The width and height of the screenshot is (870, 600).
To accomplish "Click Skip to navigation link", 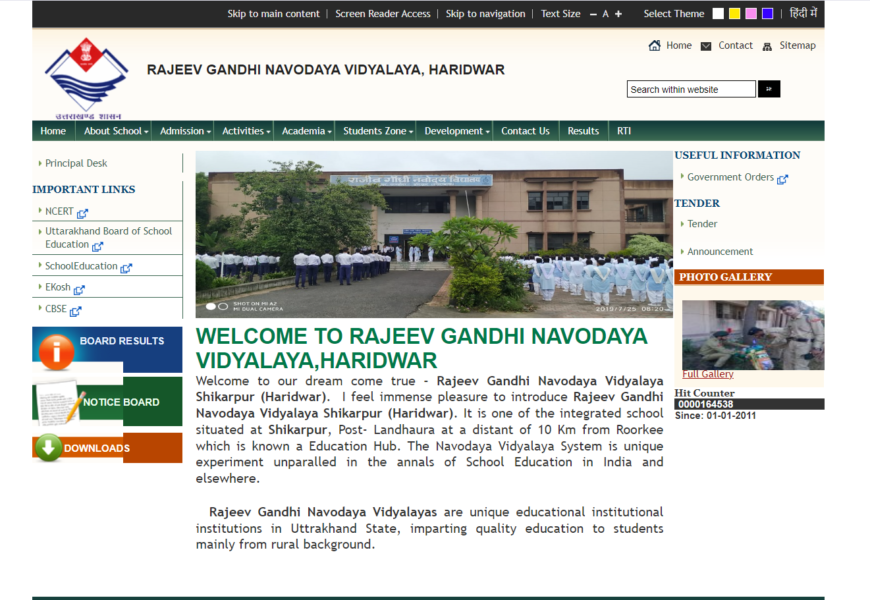I will [485, 14].
